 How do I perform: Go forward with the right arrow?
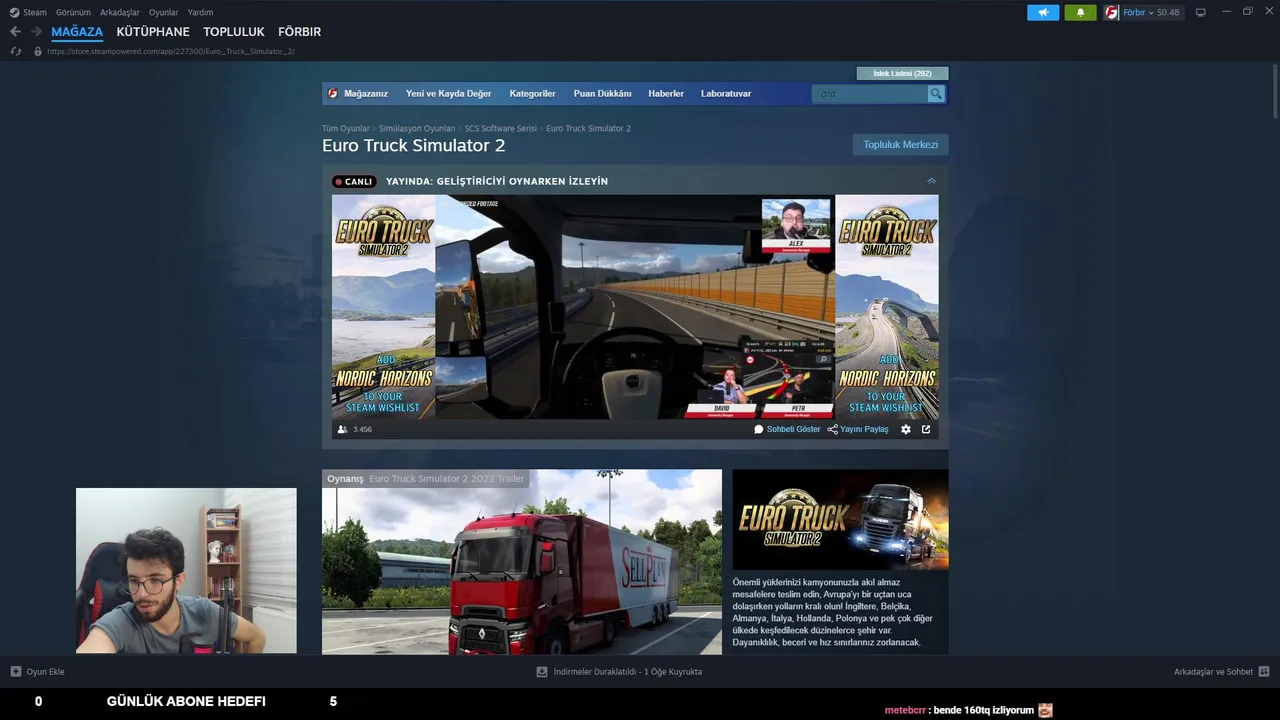click(x=36, y=32)
